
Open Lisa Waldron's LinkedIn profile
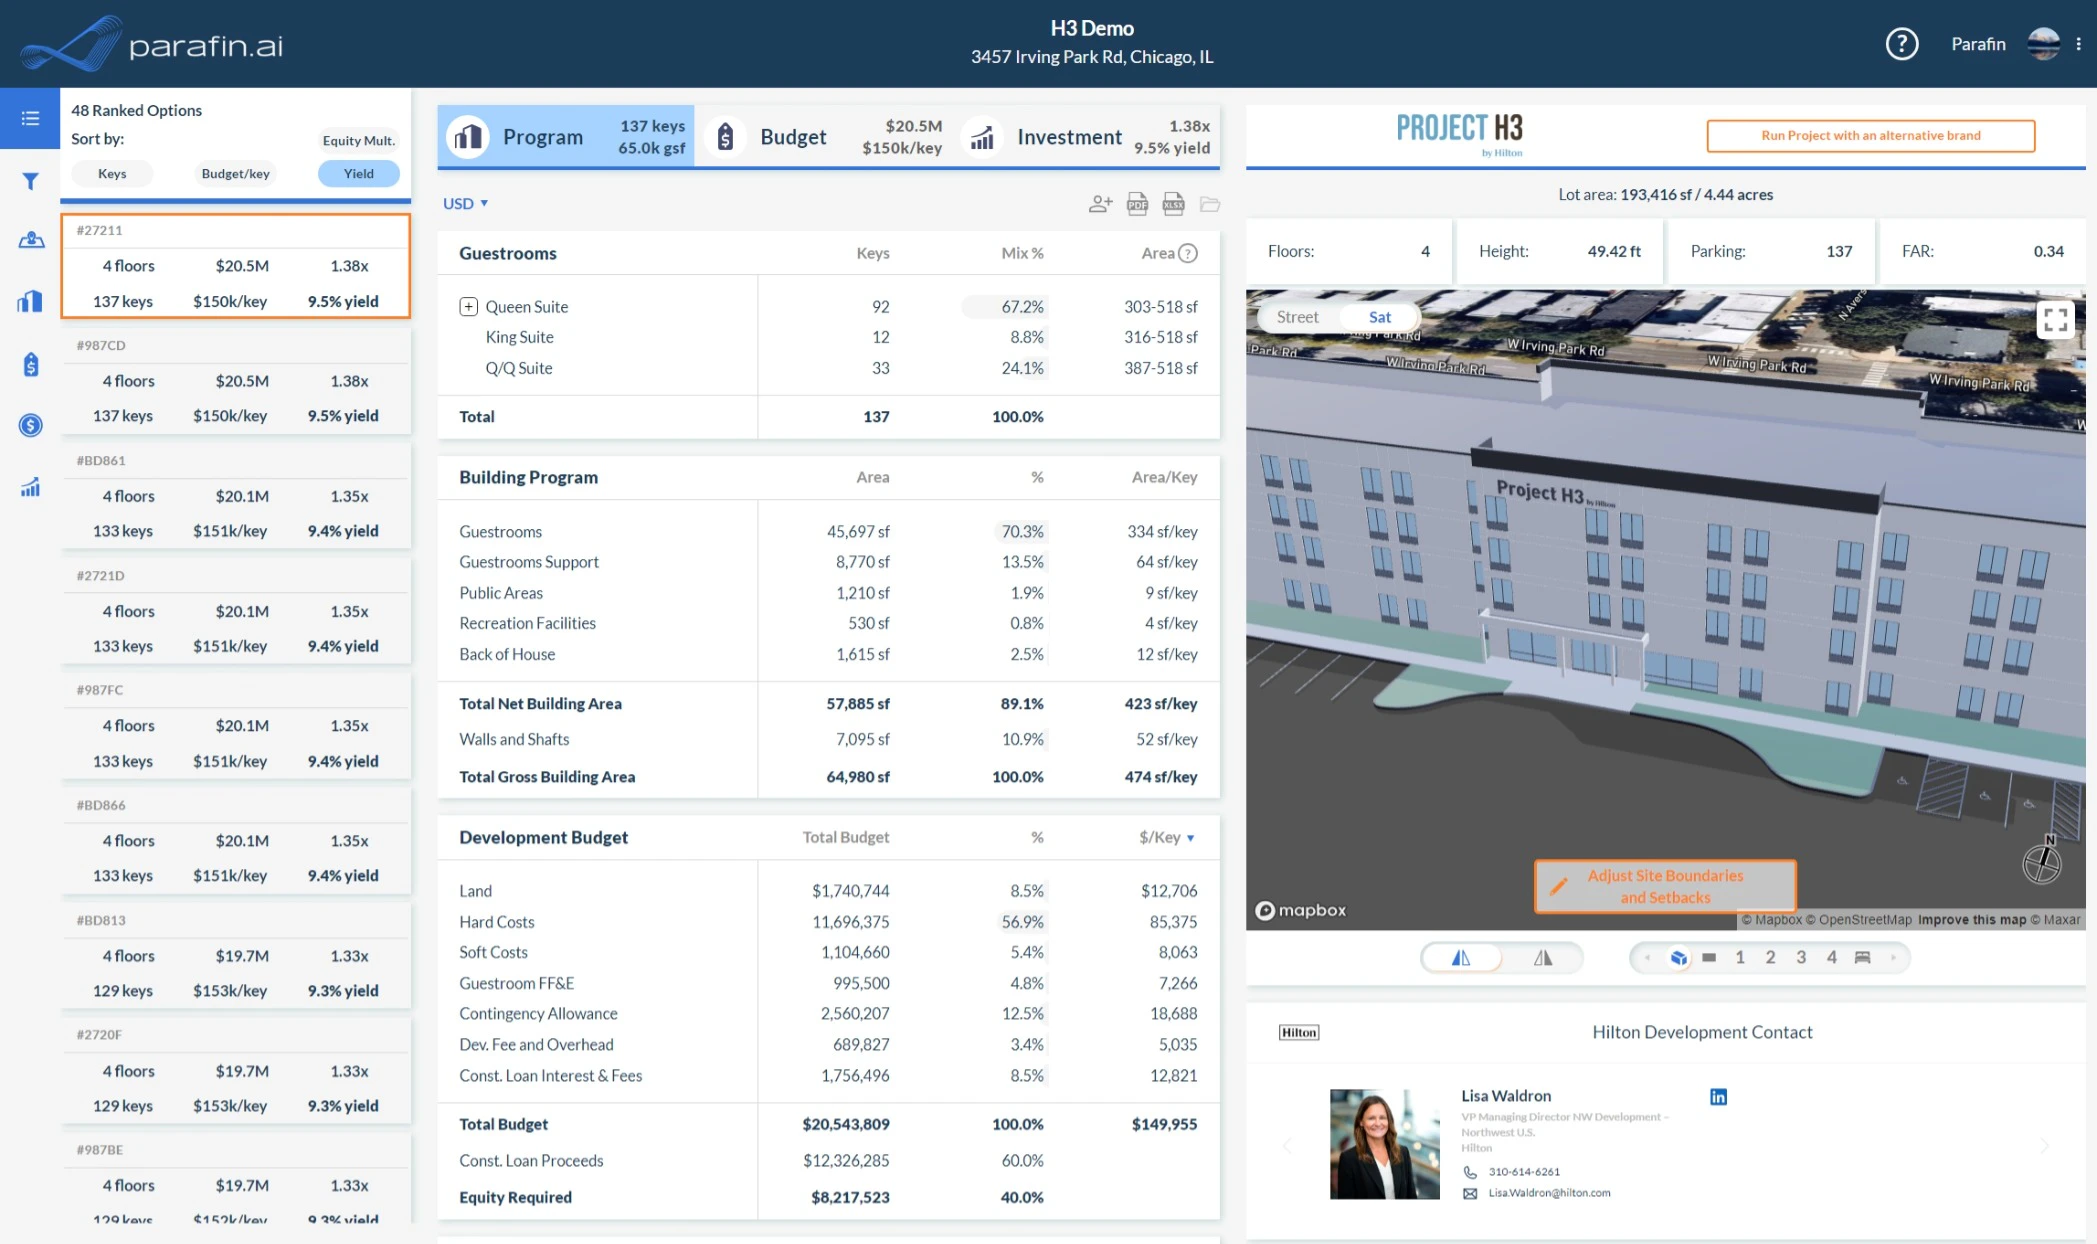click(1718, 1097)
